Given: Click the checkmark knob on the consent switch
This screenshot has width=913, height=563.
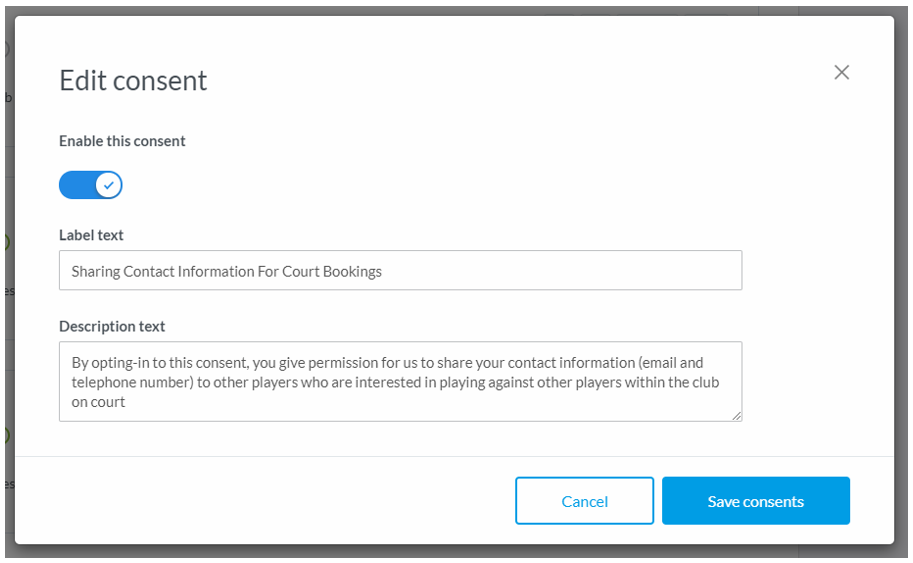Looking at the screenshot, I should pos(109,185).
